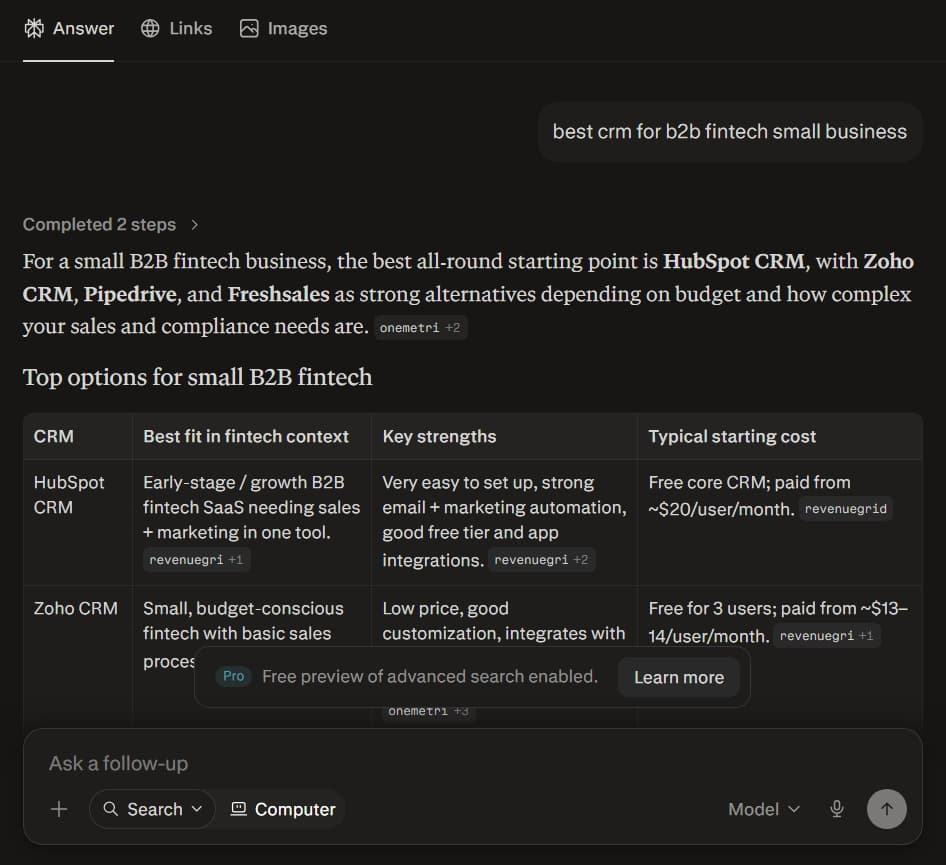Open the Search mode dropdown
The height and width of the screenshot is (865, 946).
152,809
